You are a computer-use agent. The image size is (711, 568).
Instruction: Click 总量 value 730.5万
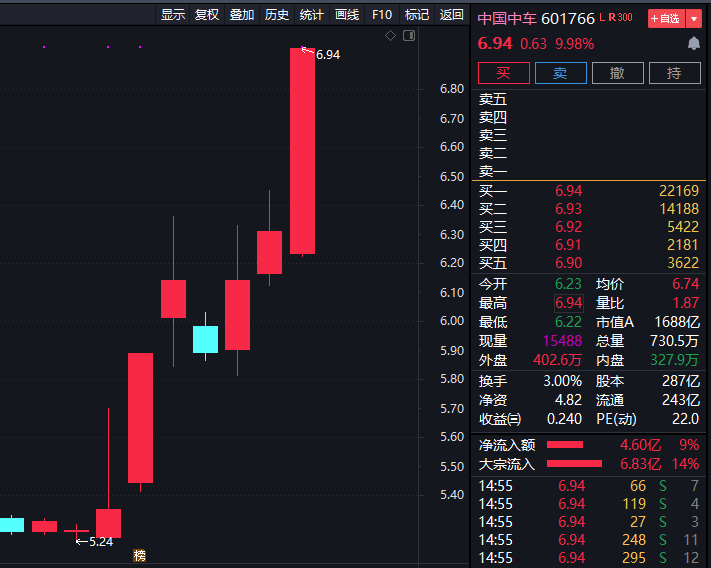(x=675, y=341)
